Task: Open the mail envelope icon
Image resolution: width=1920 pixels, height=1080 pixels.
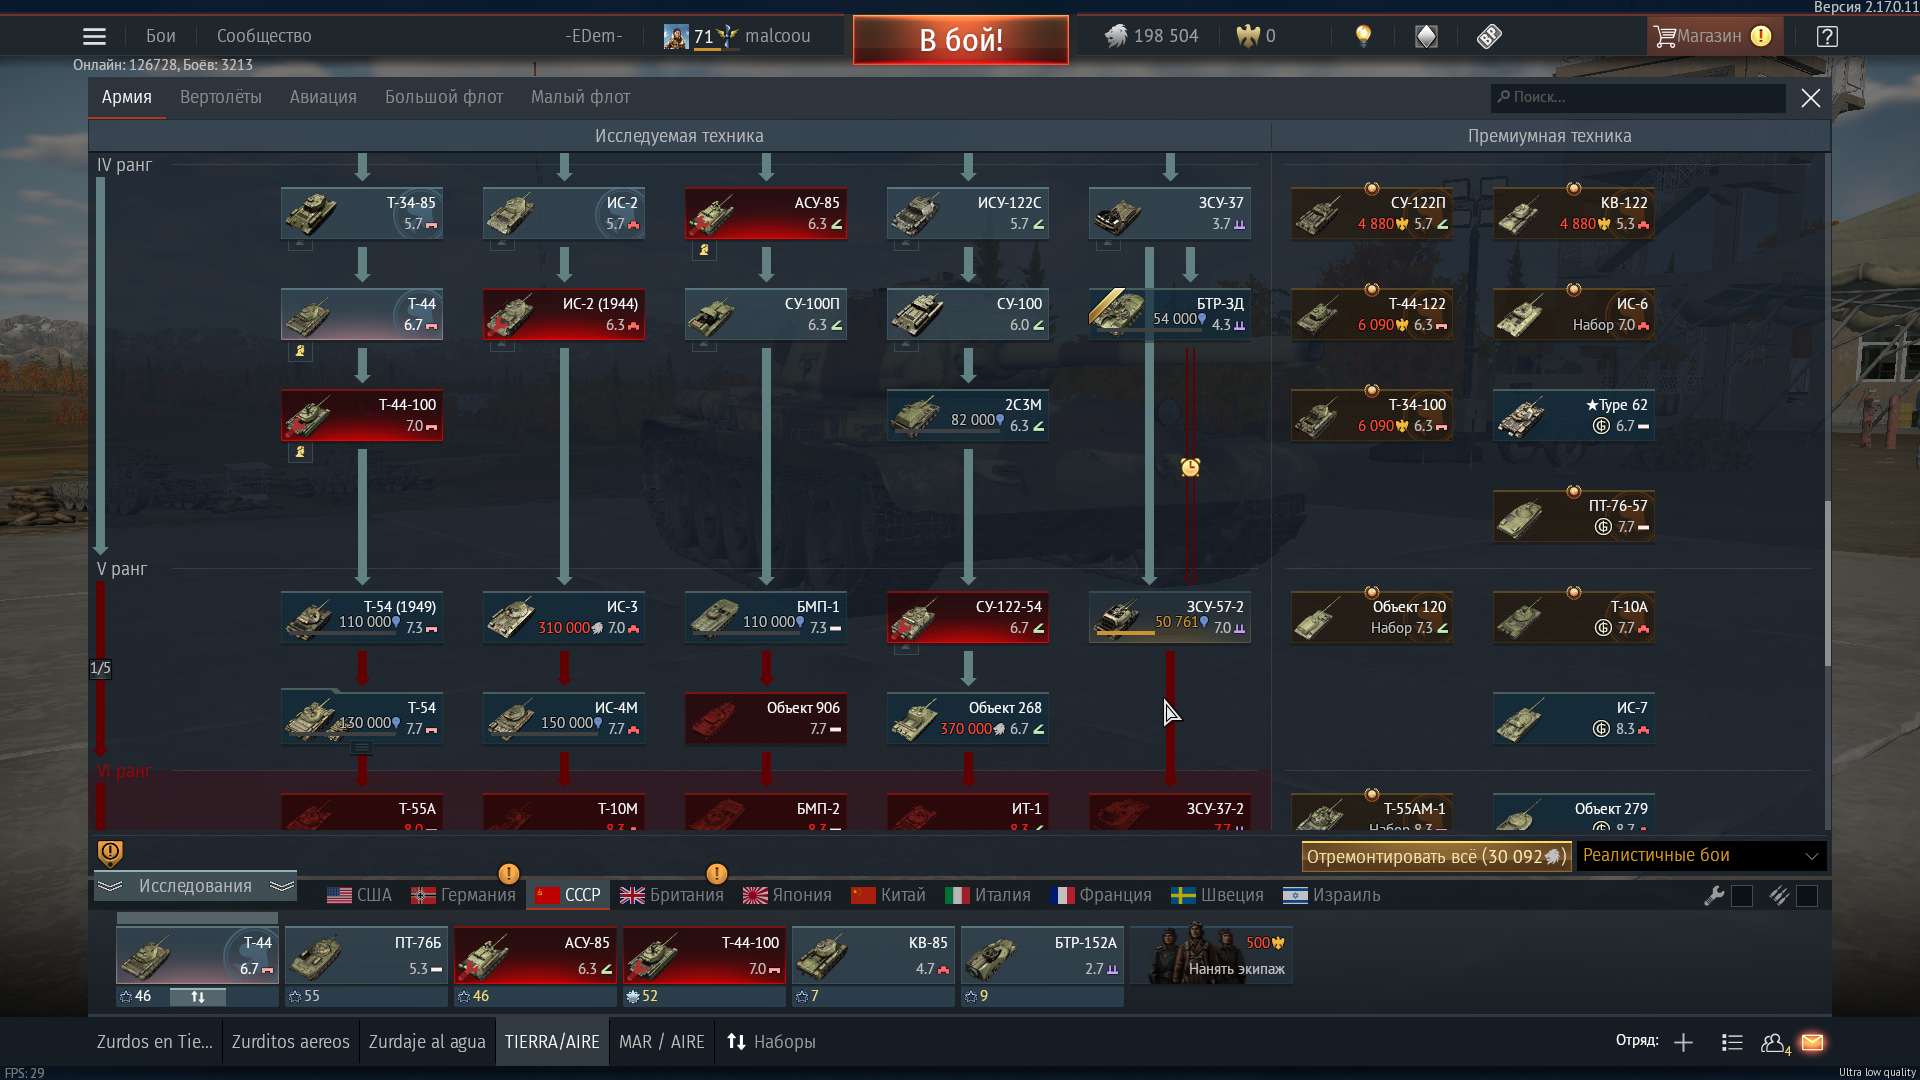Action: click(x=1812, y=1042)
